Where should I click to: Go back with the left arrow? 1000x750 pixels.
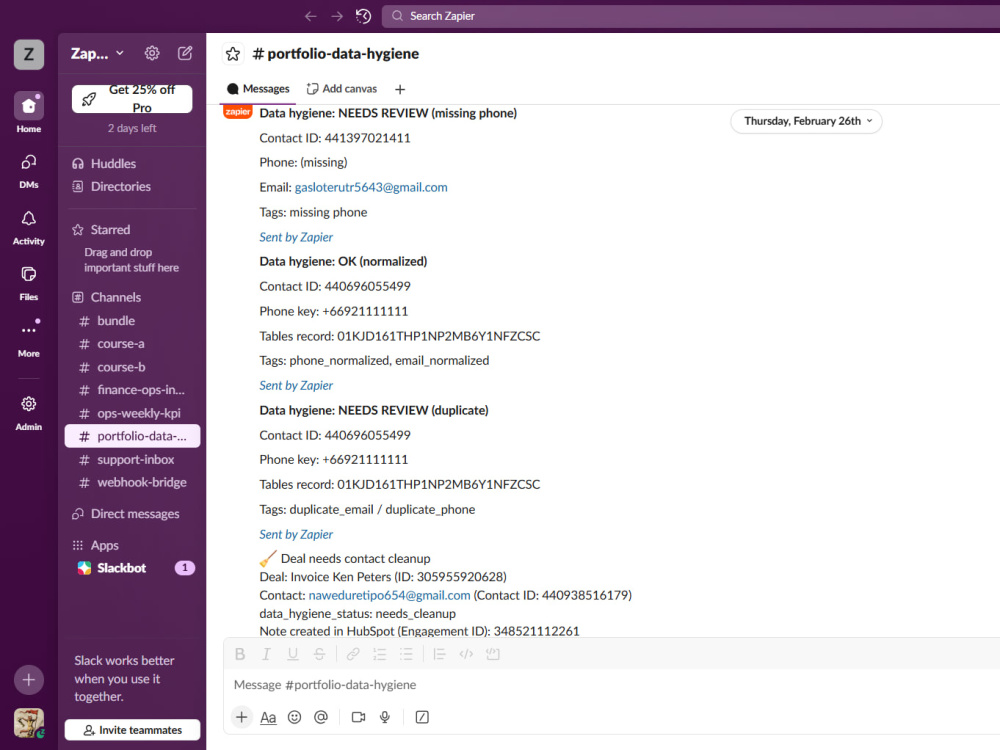(311, 16)
